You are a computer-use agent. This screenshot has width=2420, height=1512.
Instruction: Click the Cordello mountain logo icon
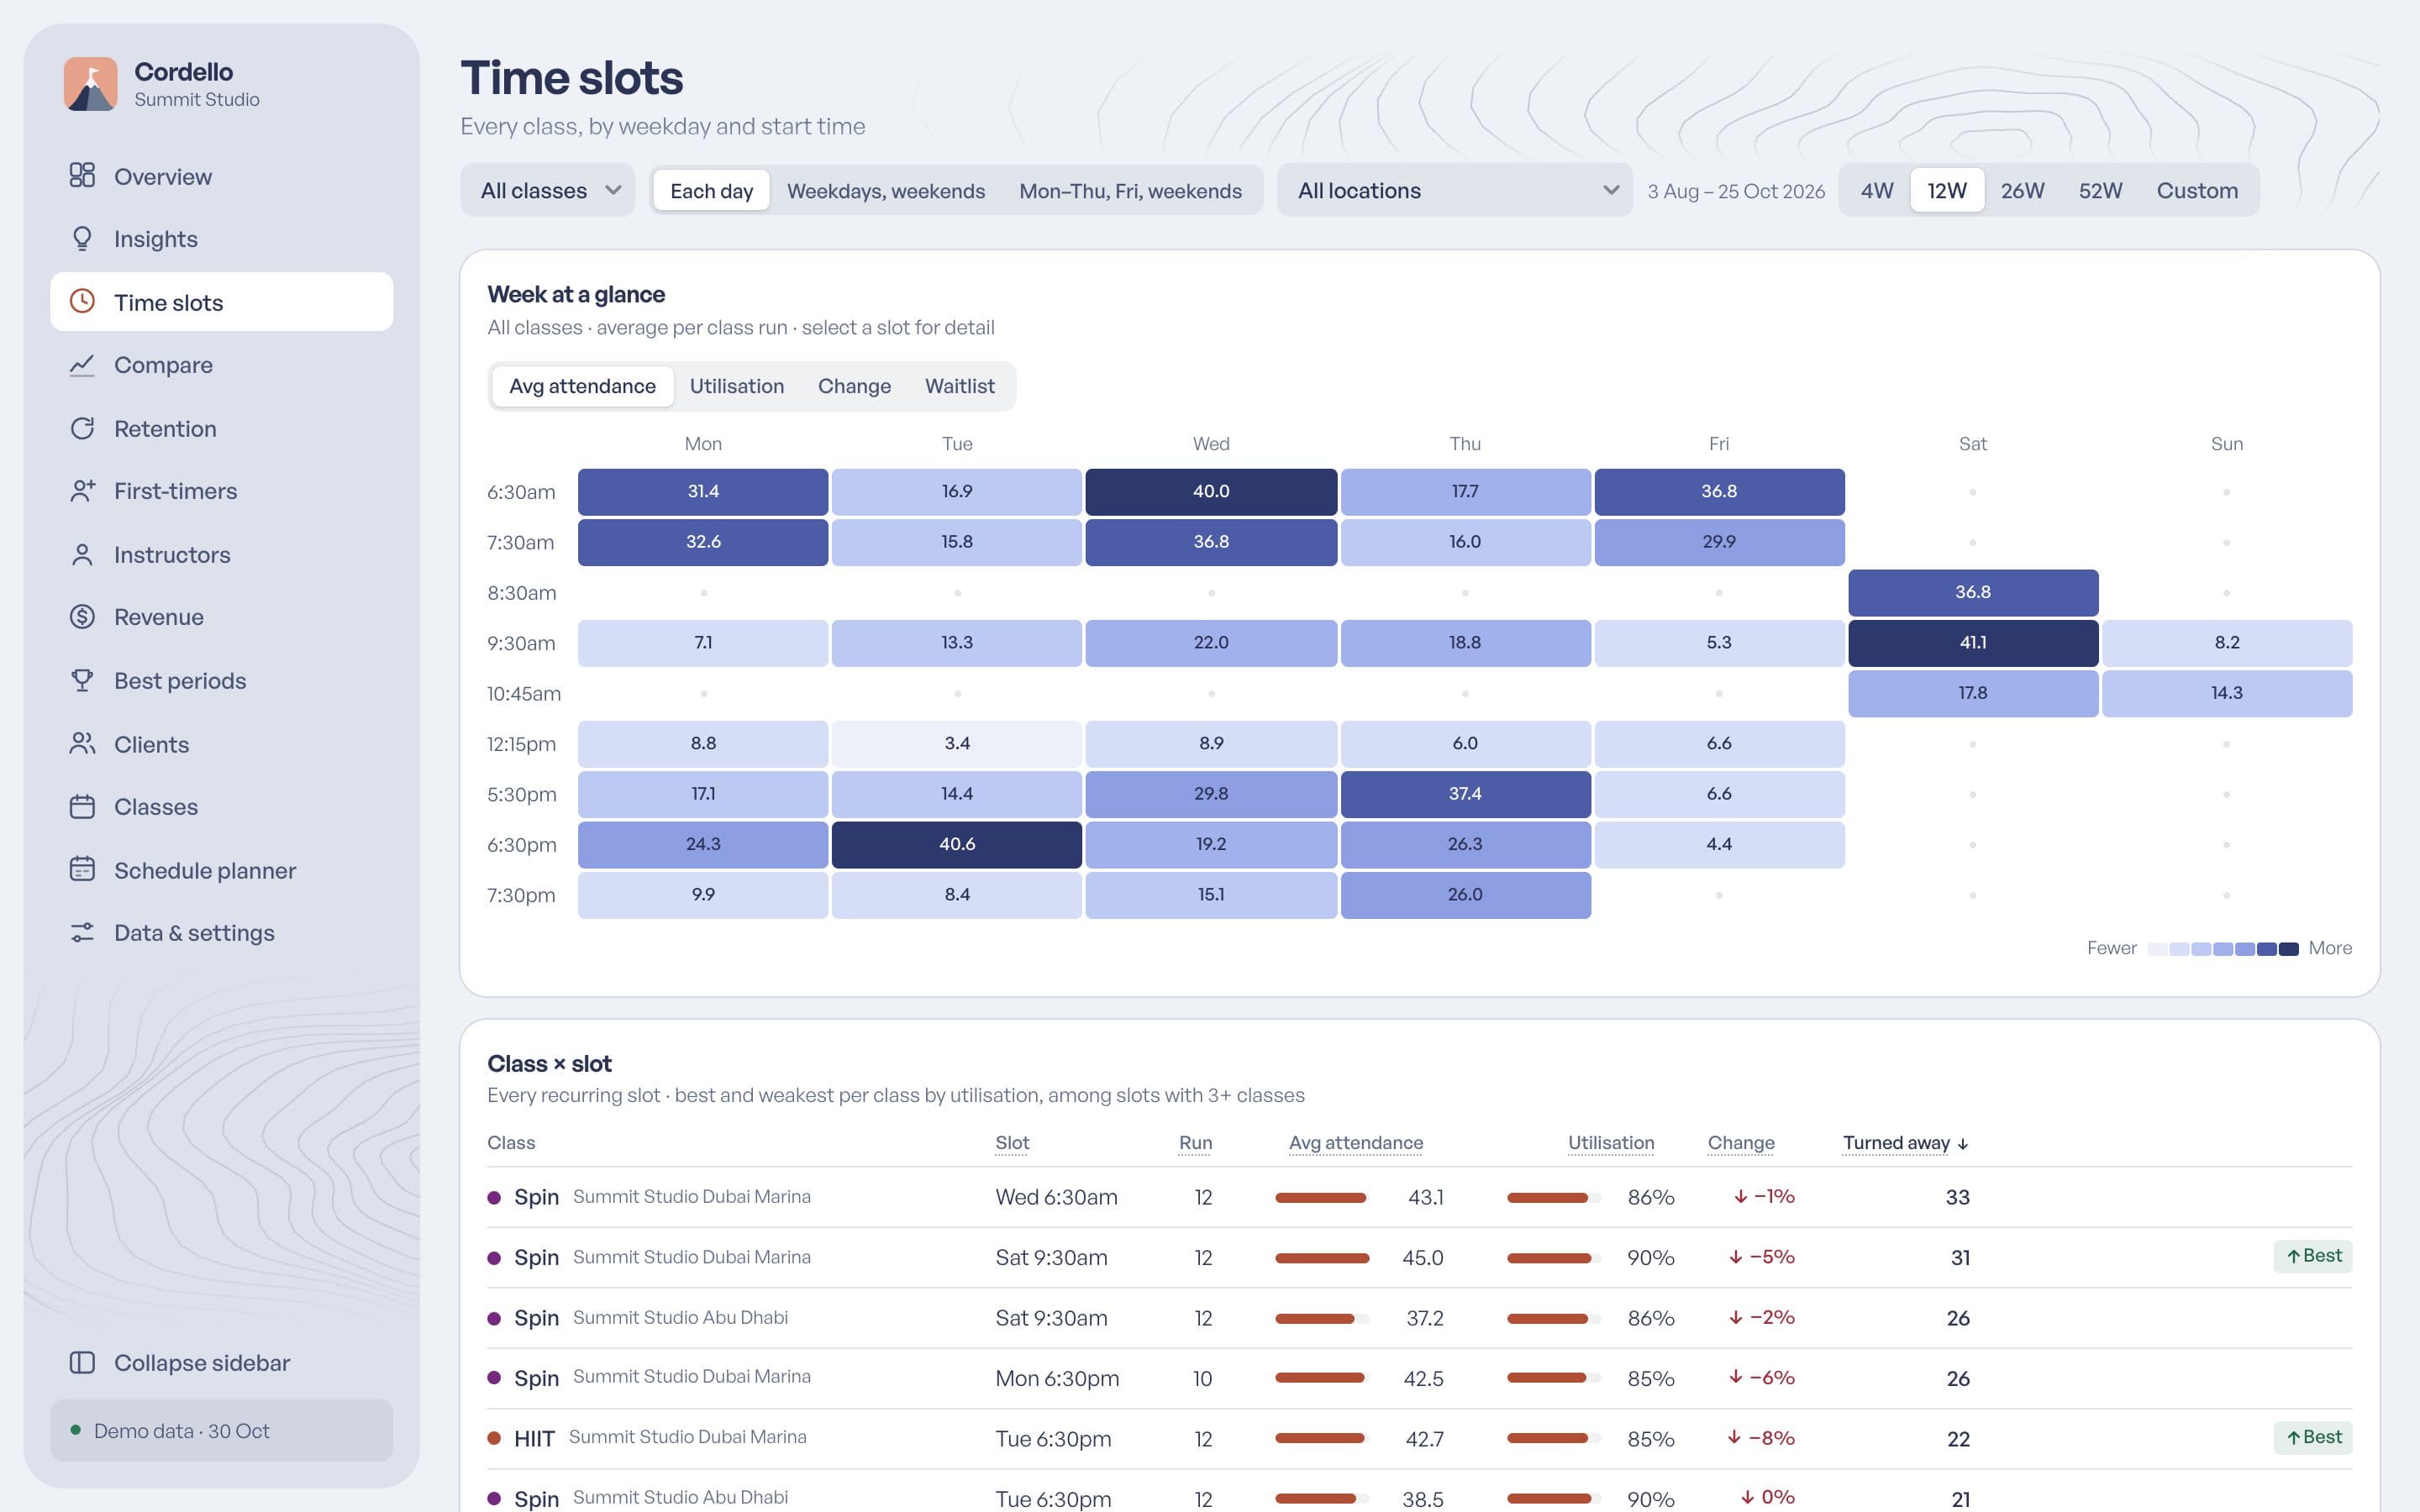point(91,84)
